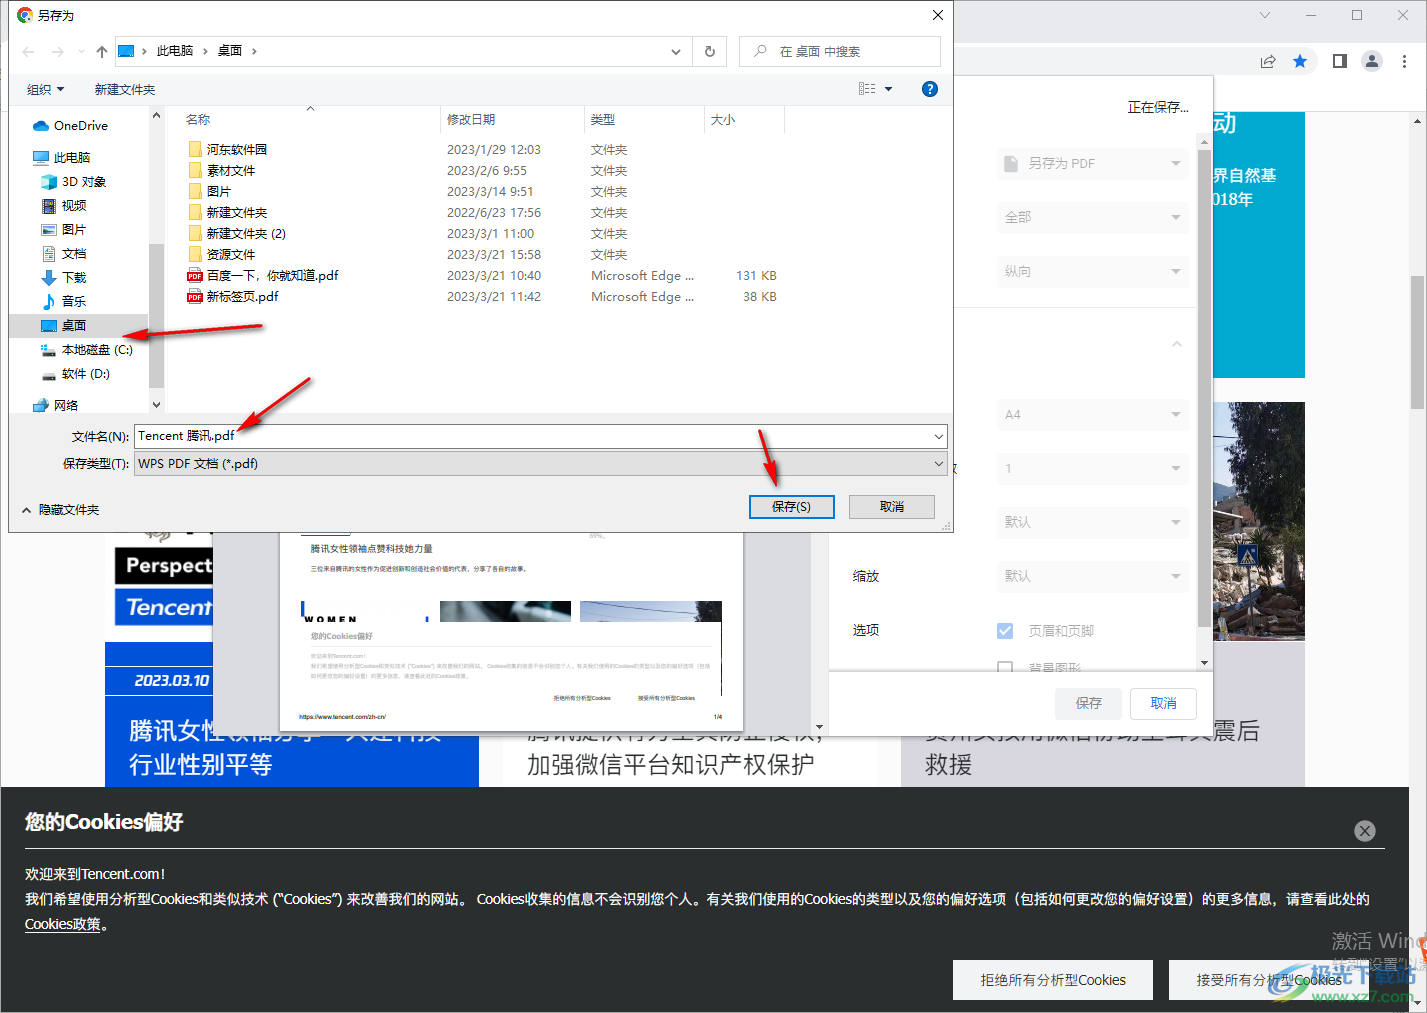The width and height of the screenshot is (1427, 1013).
Task: Select the 图片 folder in file list
Action: (218, 192)
